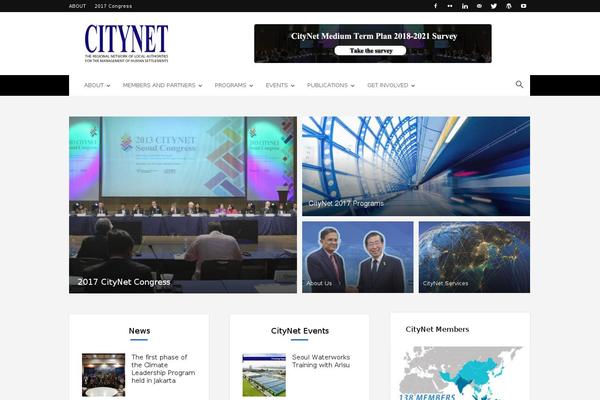Viewport: 600px width, 400px height.
Task: Open the search magnifier icon
Action: pos(519,84)
